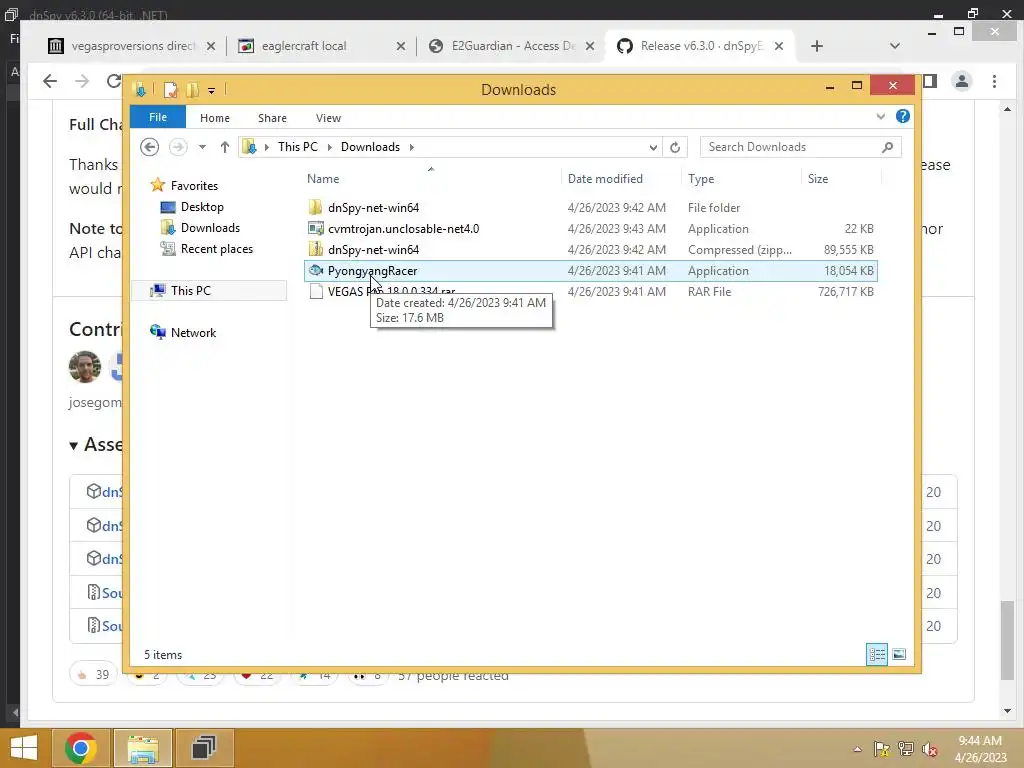
Task: Sort files by Date modified column
Action: (605, 179)
